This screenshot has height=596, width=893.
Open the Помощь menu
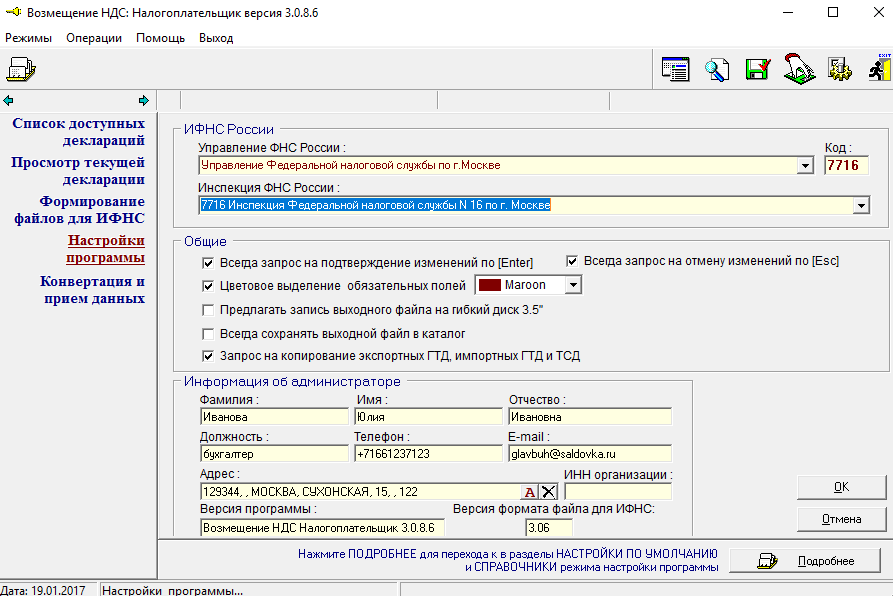click(x=160, y=38)
